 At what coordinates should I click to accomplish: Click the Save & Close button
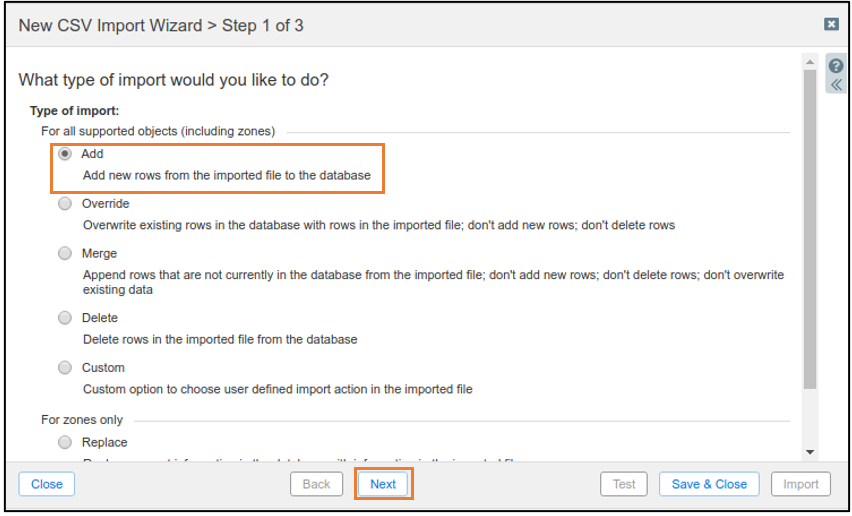point(709,484)
